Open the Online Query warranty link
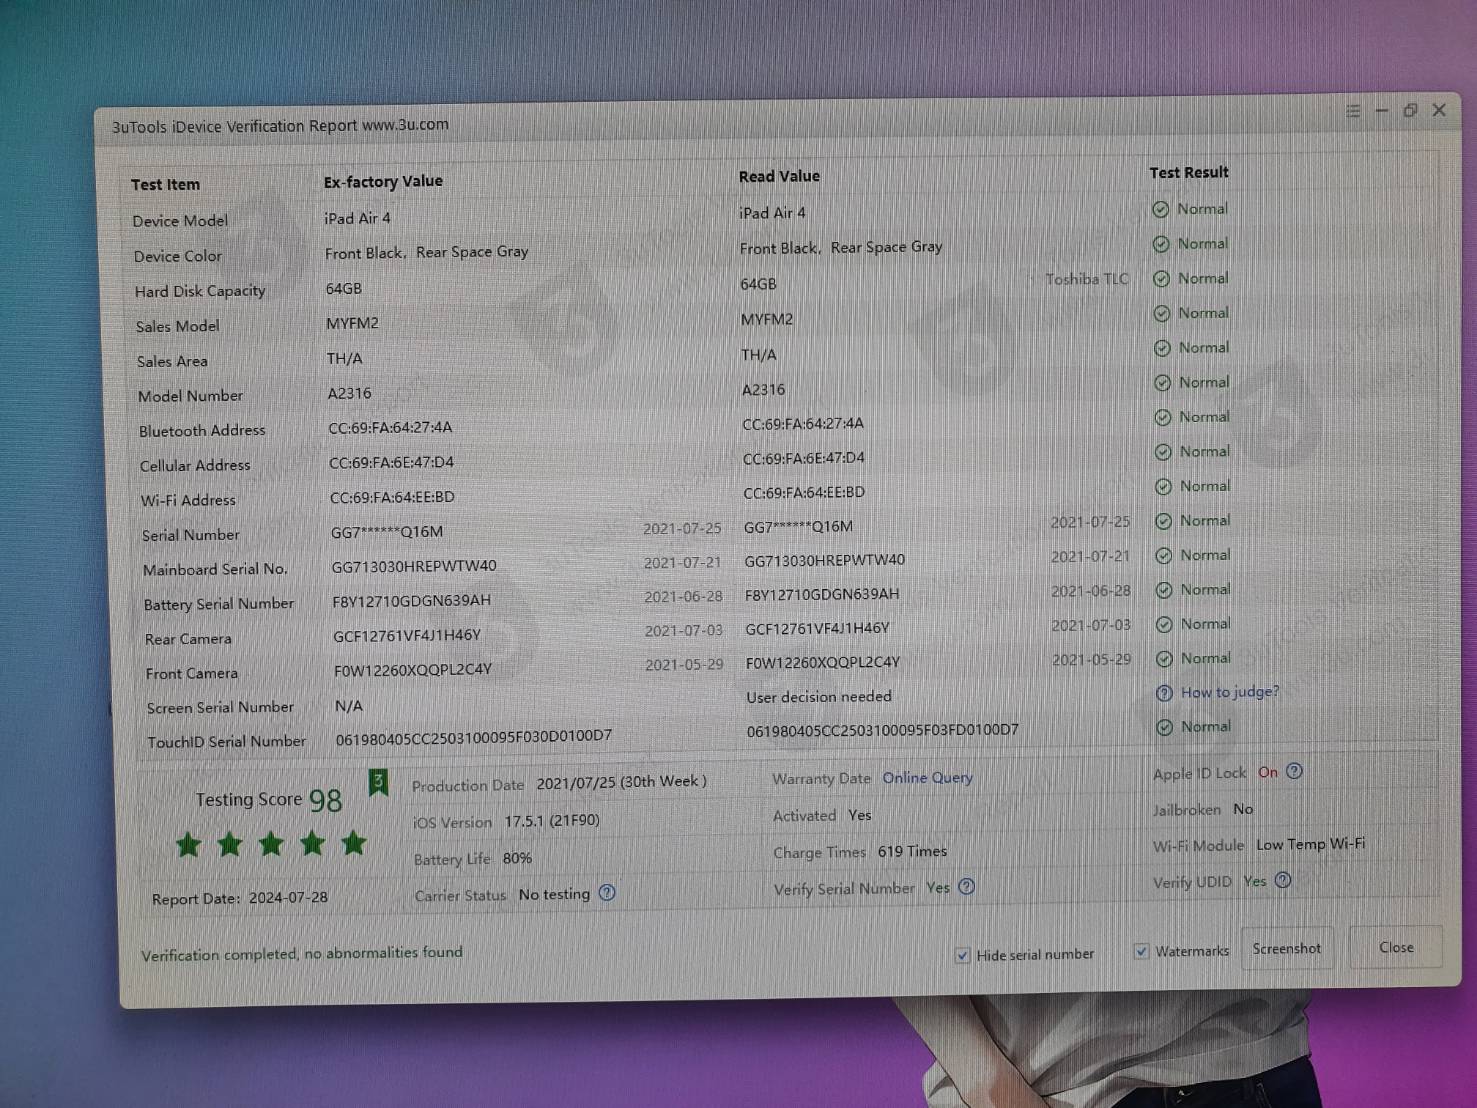Viewport: 1477px width, 1108px height. click(x=927, y=777)
